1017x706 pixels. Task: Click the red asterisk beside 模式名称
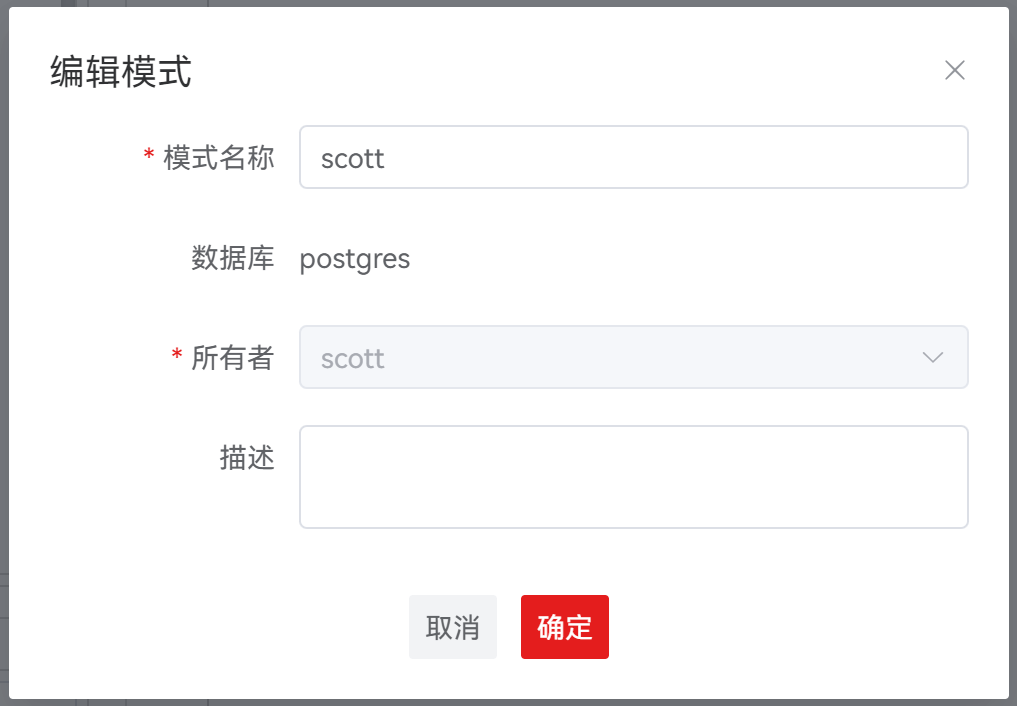[149, 155]
